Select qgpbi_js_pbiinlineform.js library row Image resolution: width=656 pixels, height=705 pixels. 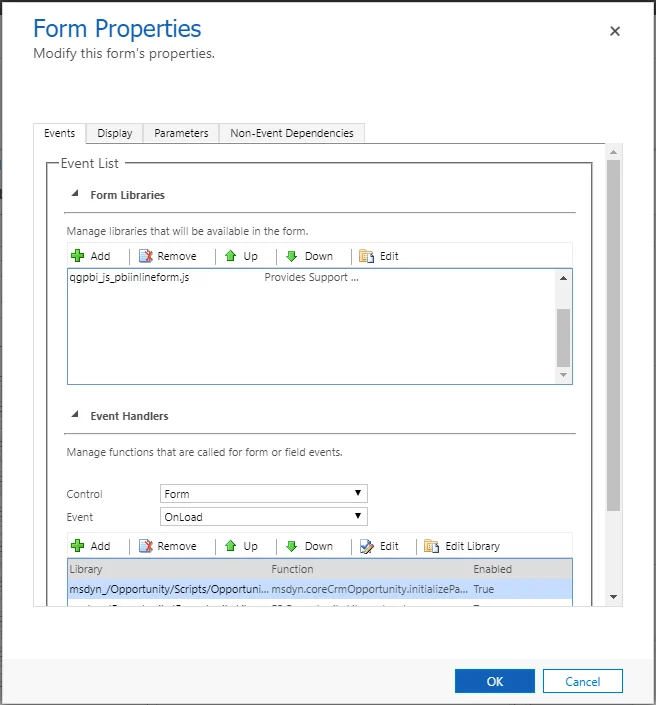click(x=312, y=277)
